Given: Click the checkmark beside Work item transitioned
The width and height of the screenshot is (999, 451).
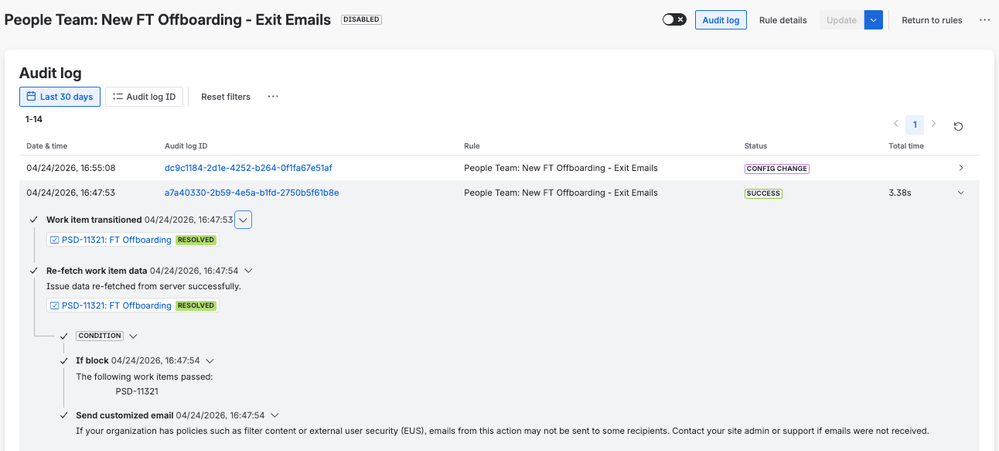Looking at the screenshot, I should pyautogui.click(x=34, y=220).
